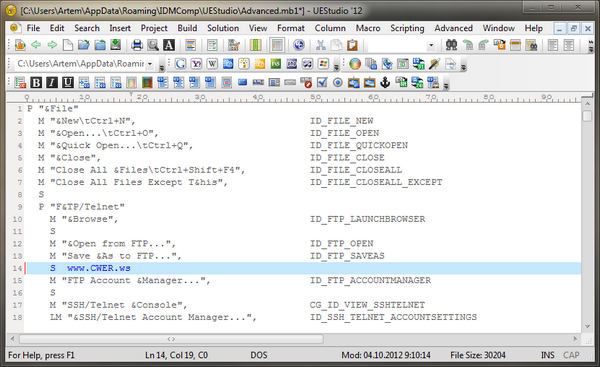
Task: Open the File menu
Action: pos(33,28)
